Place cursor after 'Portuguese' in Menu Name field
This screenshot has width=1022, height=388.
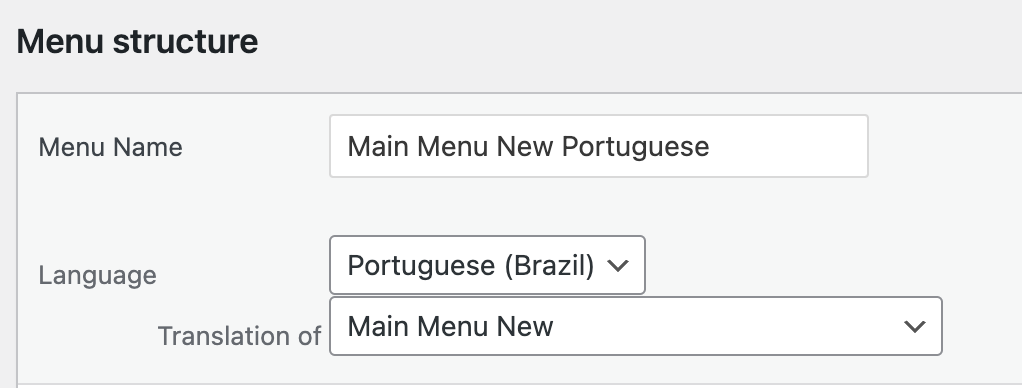[x=710, y=147]
